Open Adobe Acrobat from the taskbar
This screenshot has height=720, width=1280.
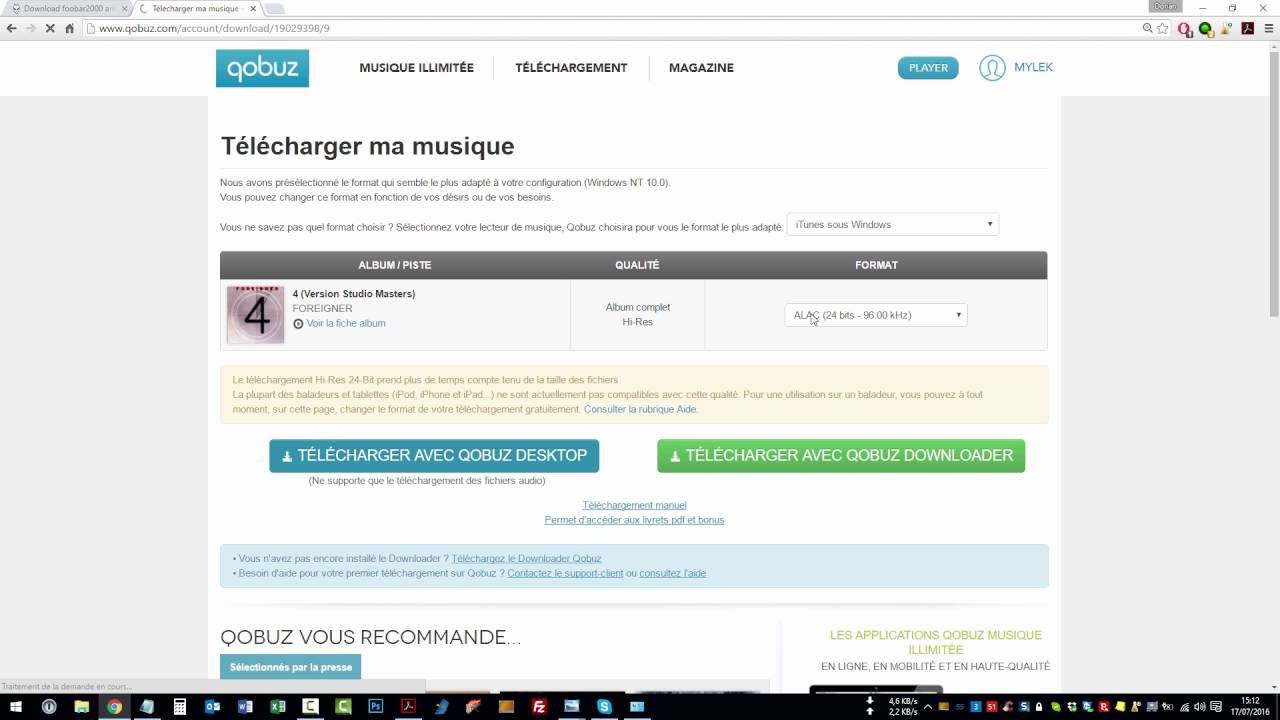click(x=408, y=706)
